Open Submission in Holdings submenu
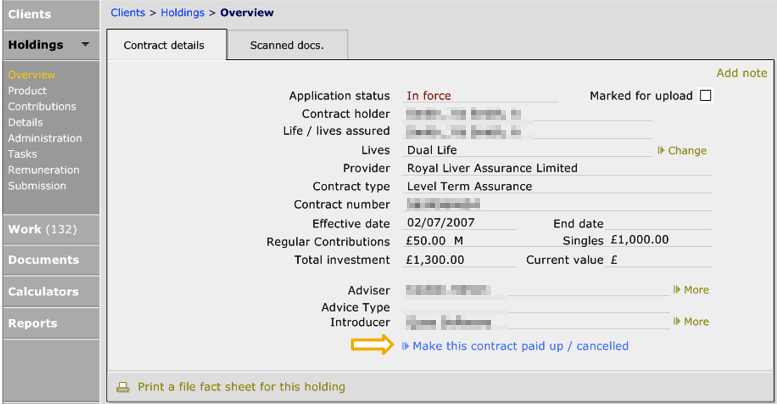 (37, 186)
